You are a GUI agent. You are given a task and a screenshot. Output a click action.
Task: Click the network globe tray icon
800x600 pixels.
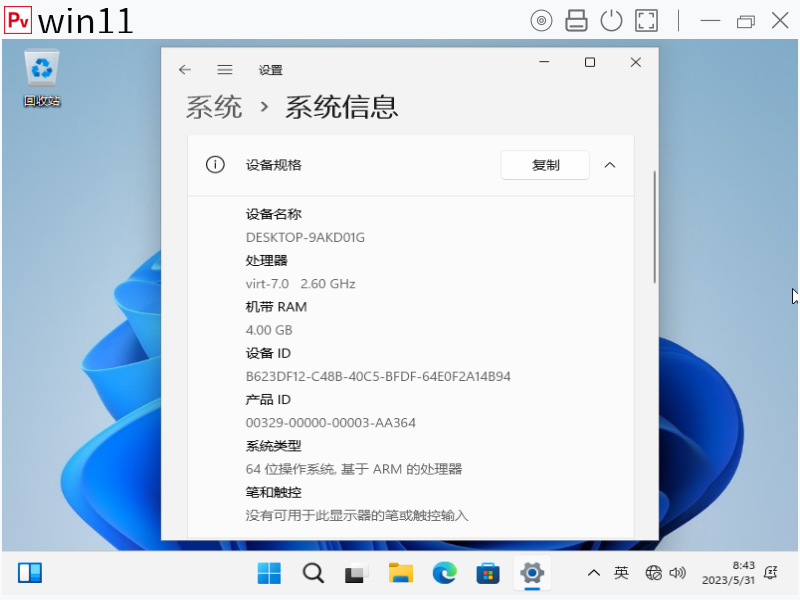point(654,573)
